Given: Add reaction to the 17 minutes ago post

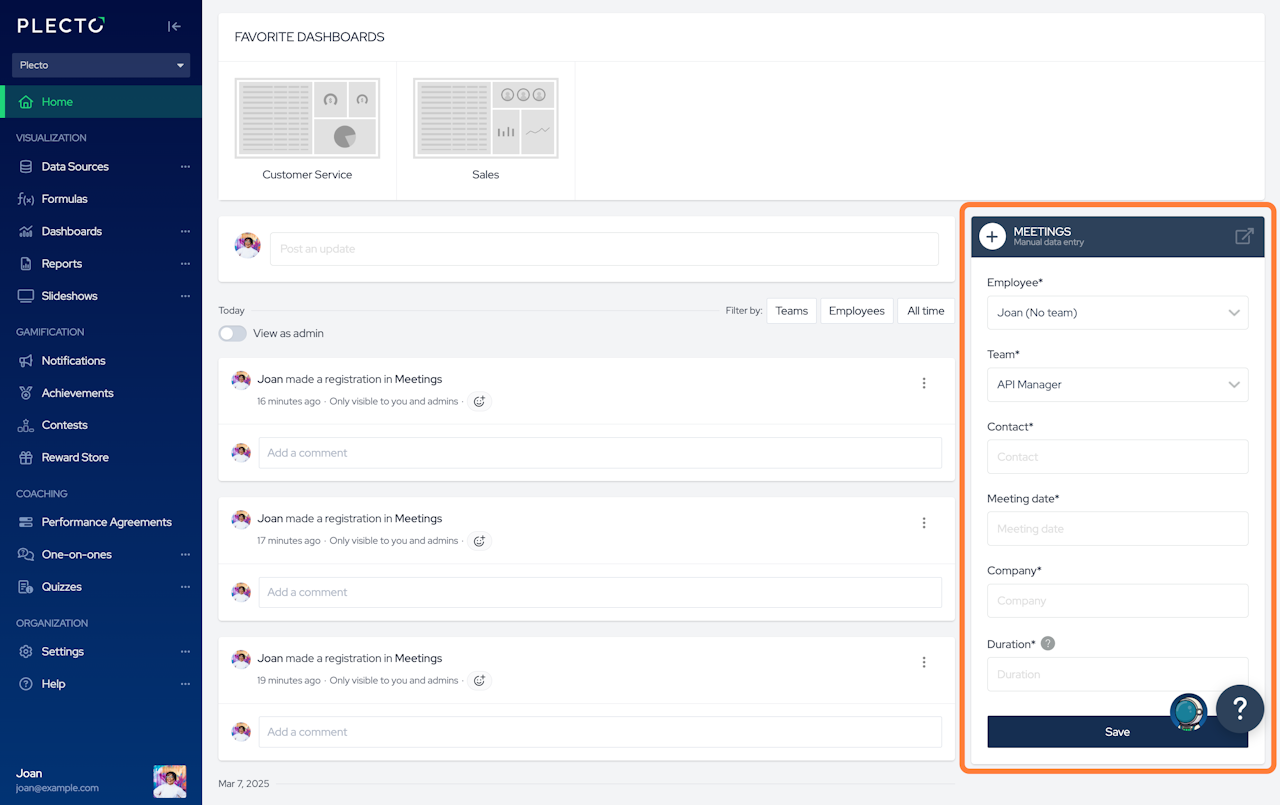Looking at the screenshot, I should (480, 541).
